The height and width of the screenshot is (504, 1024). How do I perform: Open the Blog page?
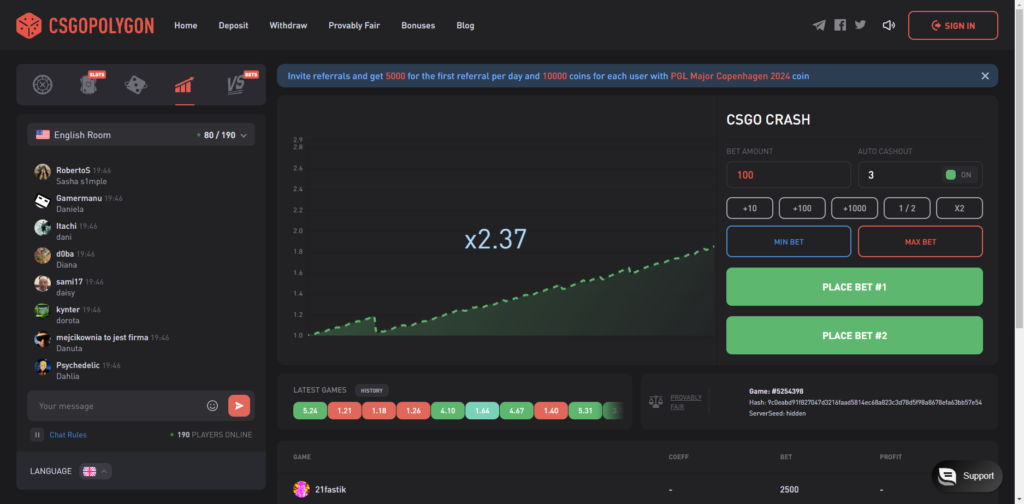click(466, 25)
